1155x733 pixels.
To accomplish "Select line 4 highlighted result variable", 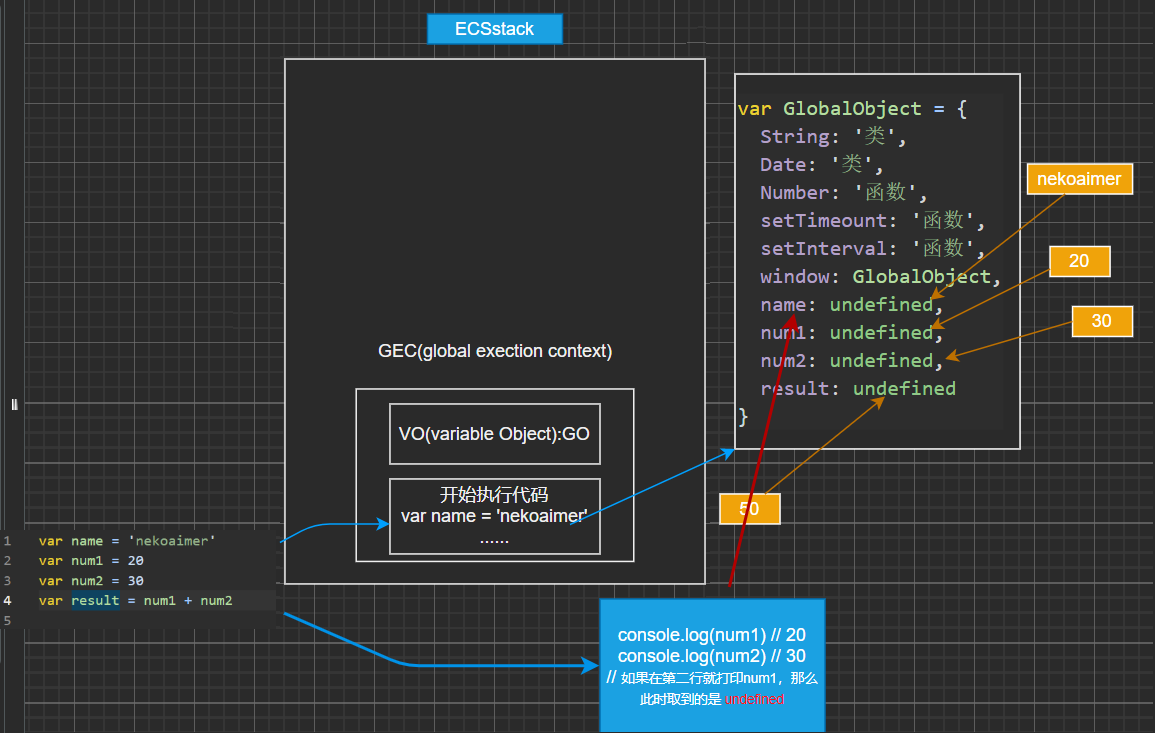I will click(x=95, y=600).
